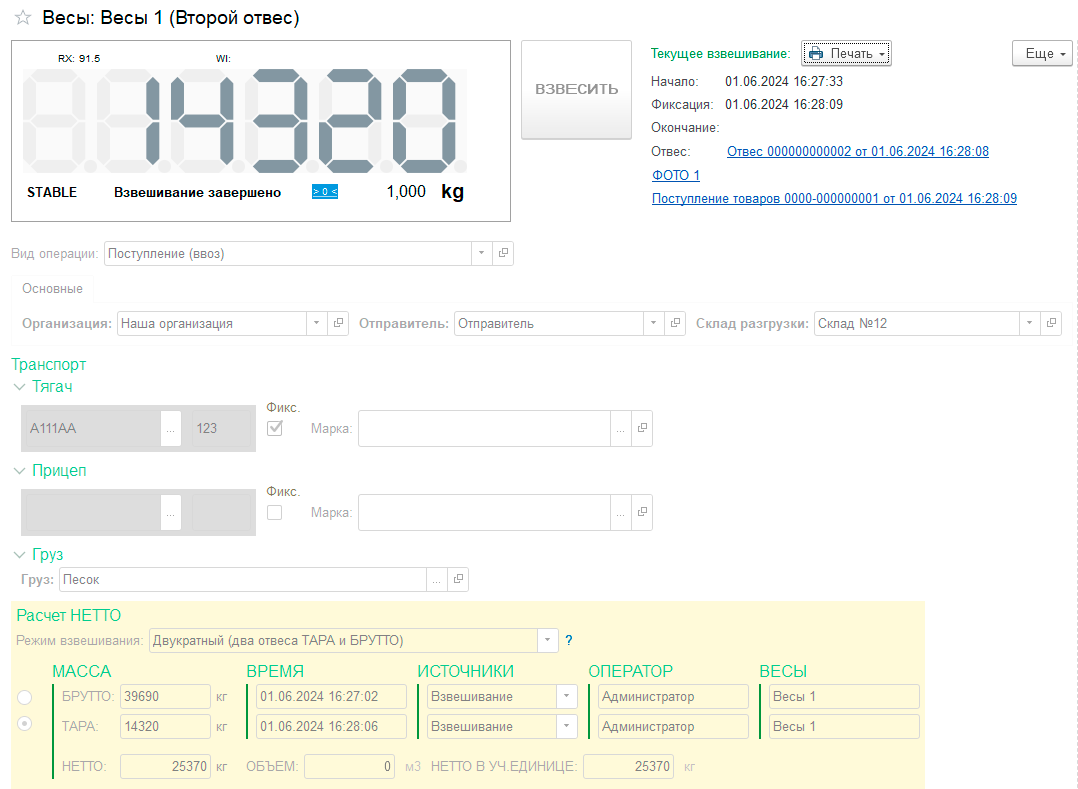Click the zero indicator icon on scale display
The width and height of the screenshot is (1078, 789).
pyautogui.click(x=324, y=192)
